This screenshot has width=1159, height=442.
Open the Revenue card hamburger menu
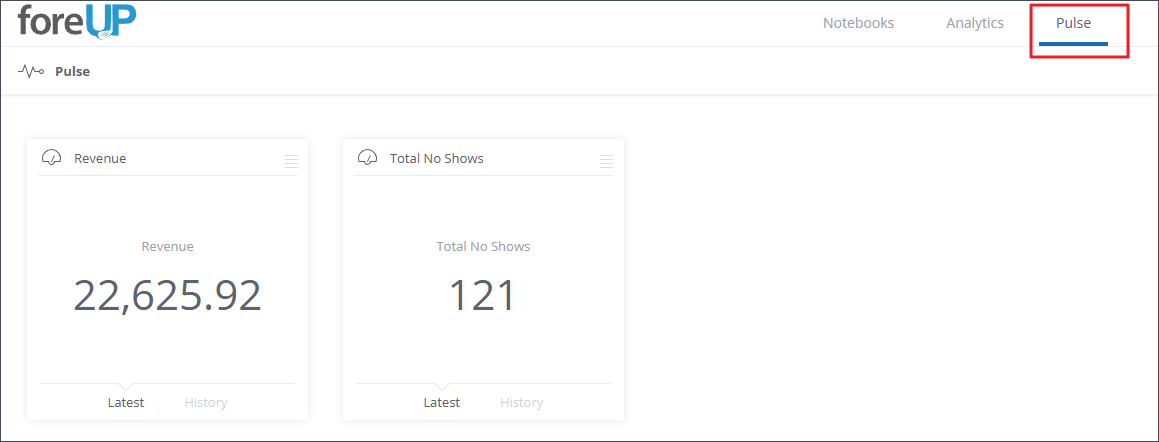291,161
